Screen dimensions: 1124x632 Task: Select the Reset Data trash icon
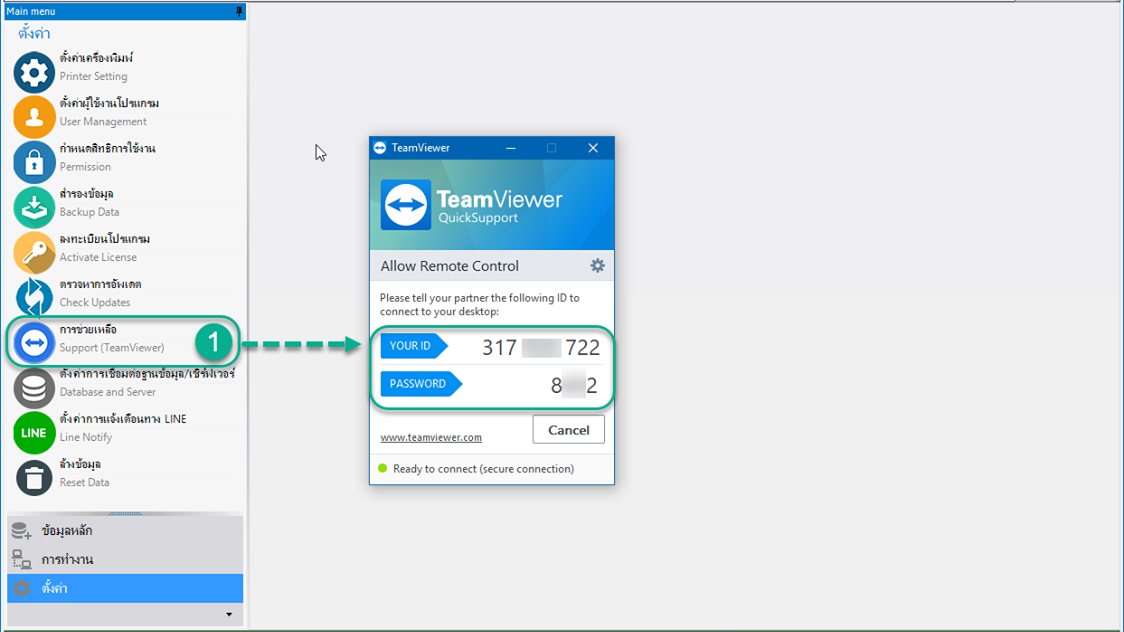(34, 478)
